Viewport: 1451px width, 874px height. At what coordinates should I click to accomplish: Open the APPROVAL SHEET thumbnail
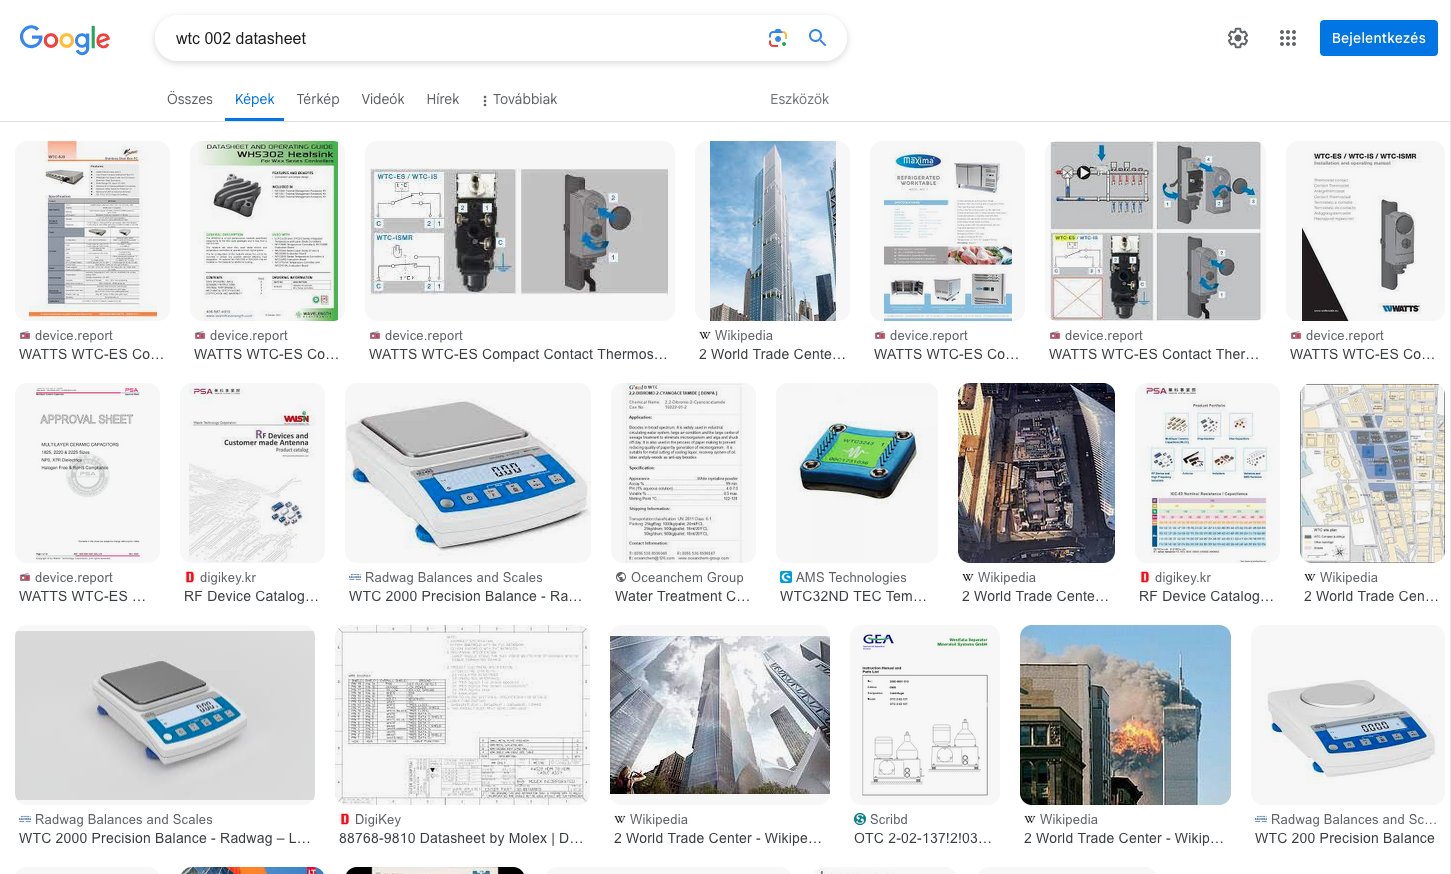click(87, 473)
